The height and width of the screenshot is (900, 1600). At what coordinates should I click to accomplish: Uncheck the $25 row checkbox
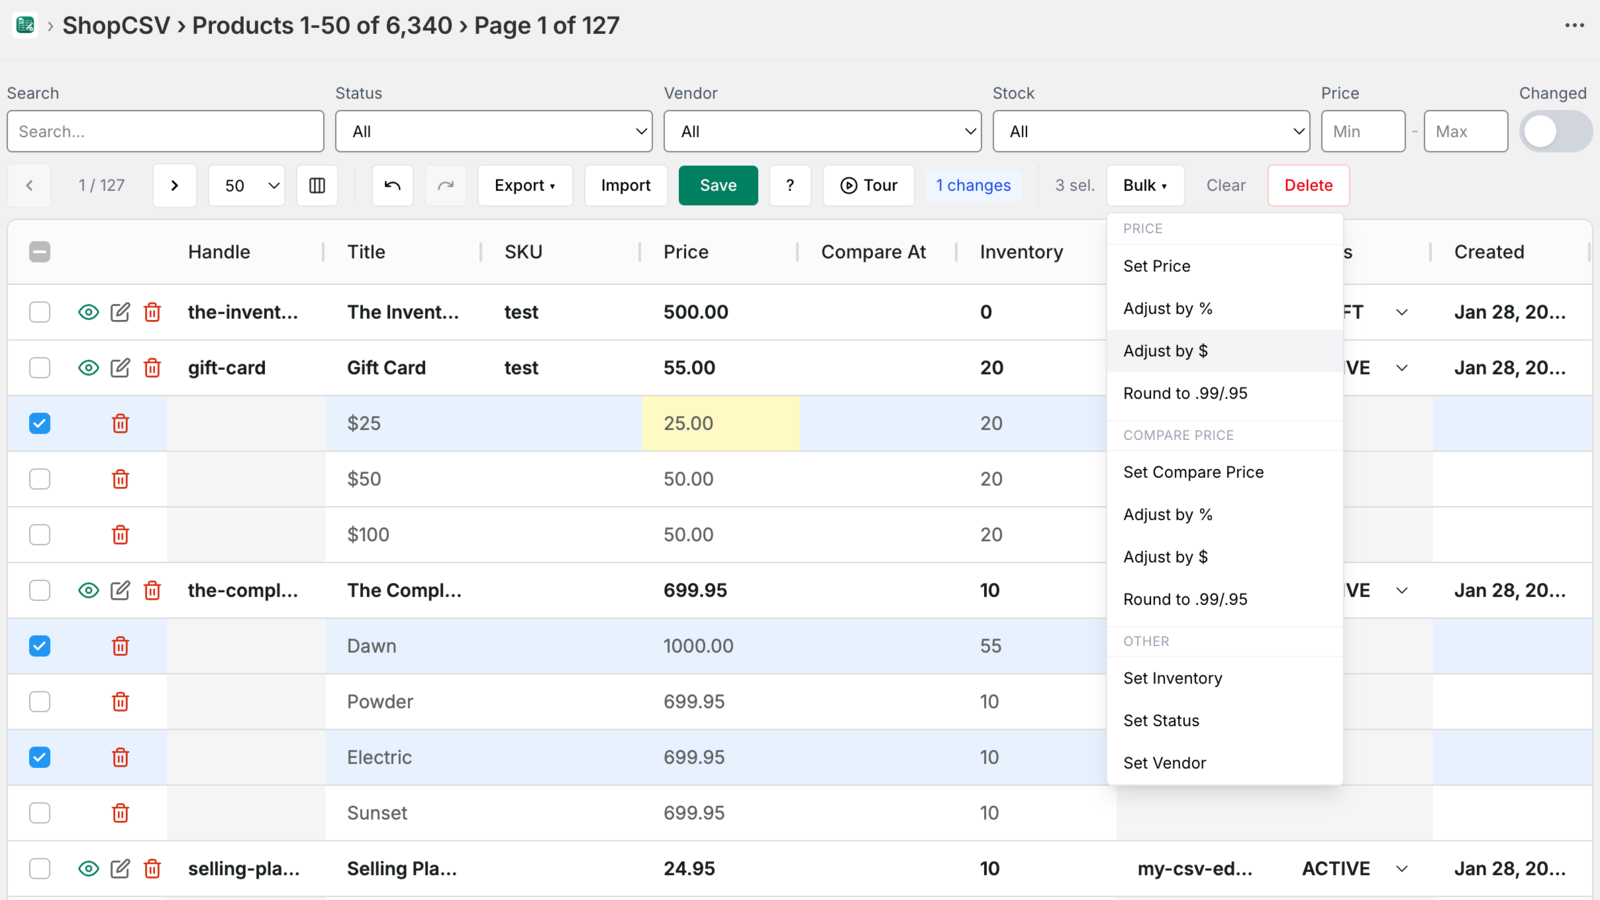click(39, 423)
